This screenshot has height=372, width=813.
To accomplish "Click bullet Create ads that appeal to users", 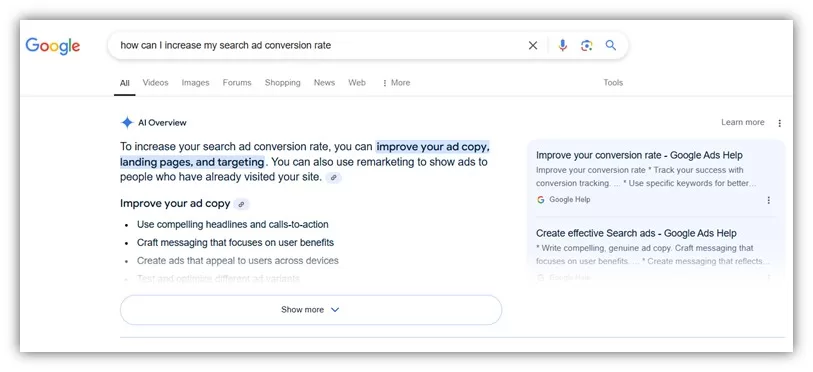I will coord(237,260).
